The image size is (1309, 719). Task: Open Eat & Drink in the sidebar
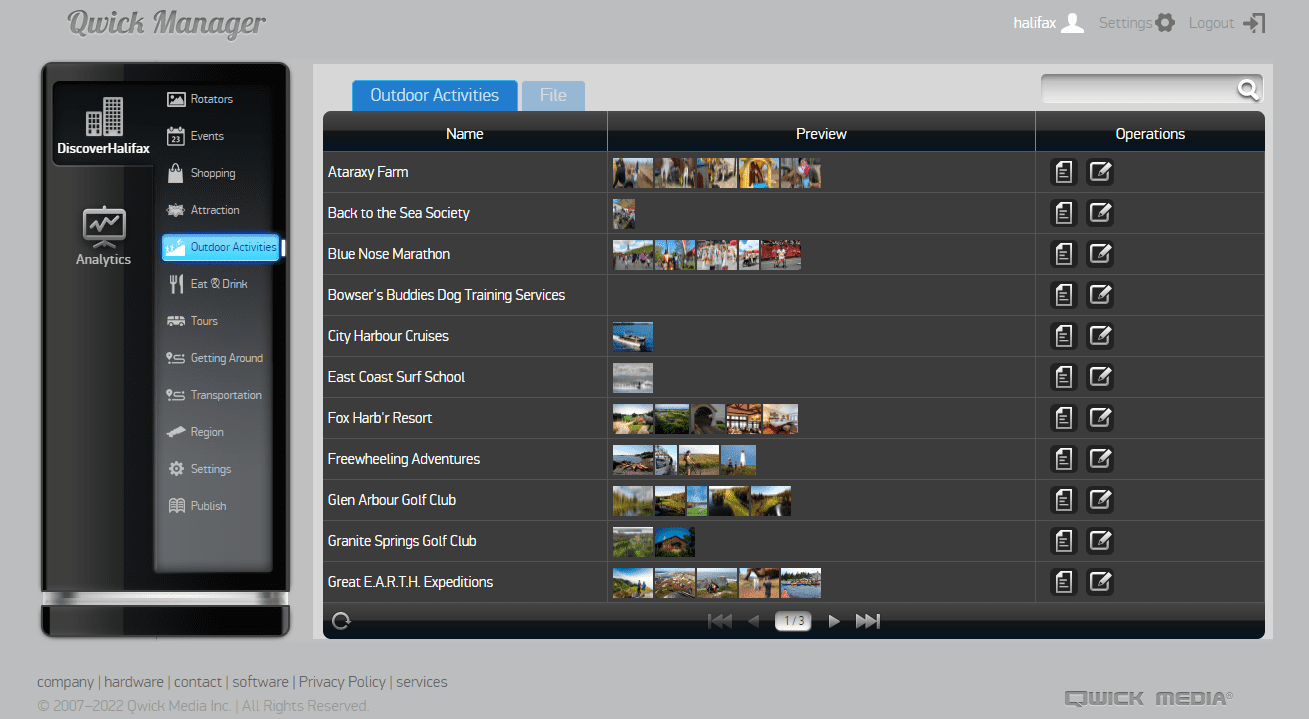(206, 284)
